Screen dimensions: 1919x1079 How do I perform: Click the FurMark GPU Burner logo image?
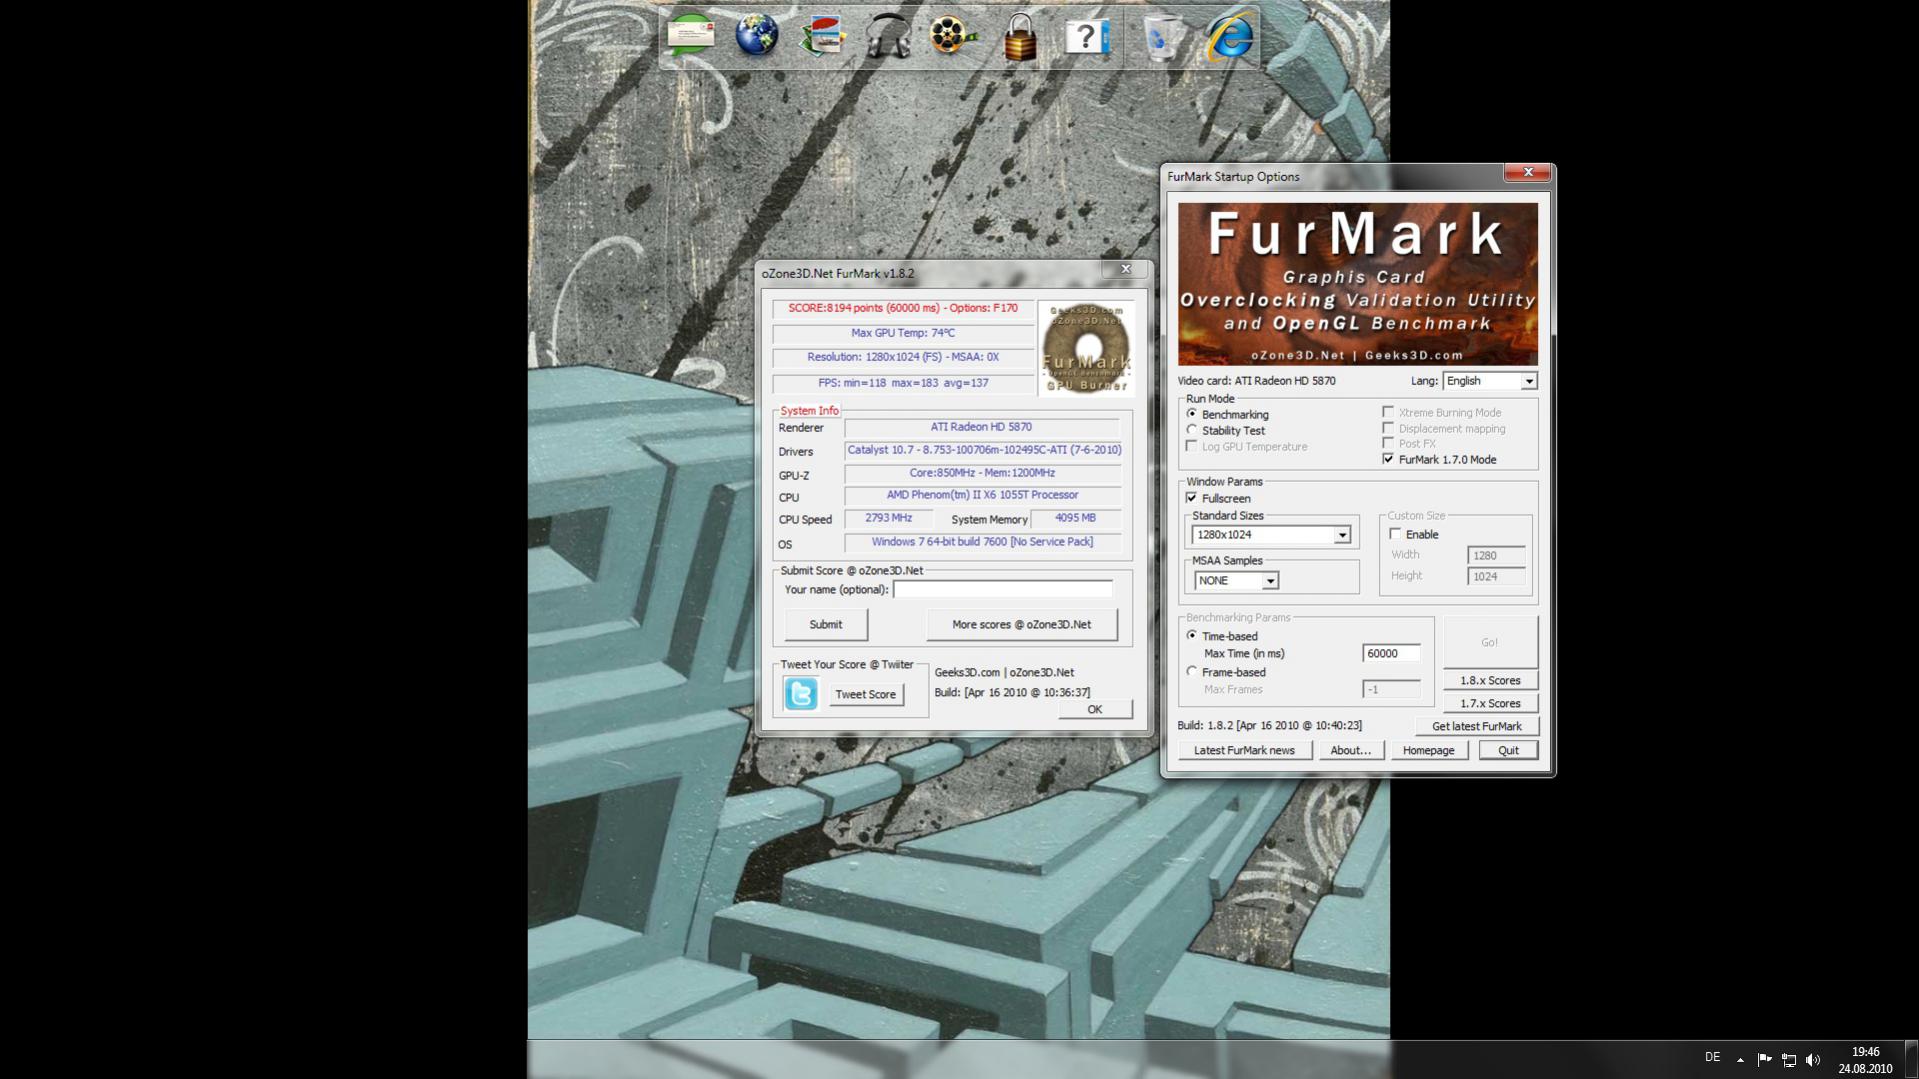pos(1086,348)
